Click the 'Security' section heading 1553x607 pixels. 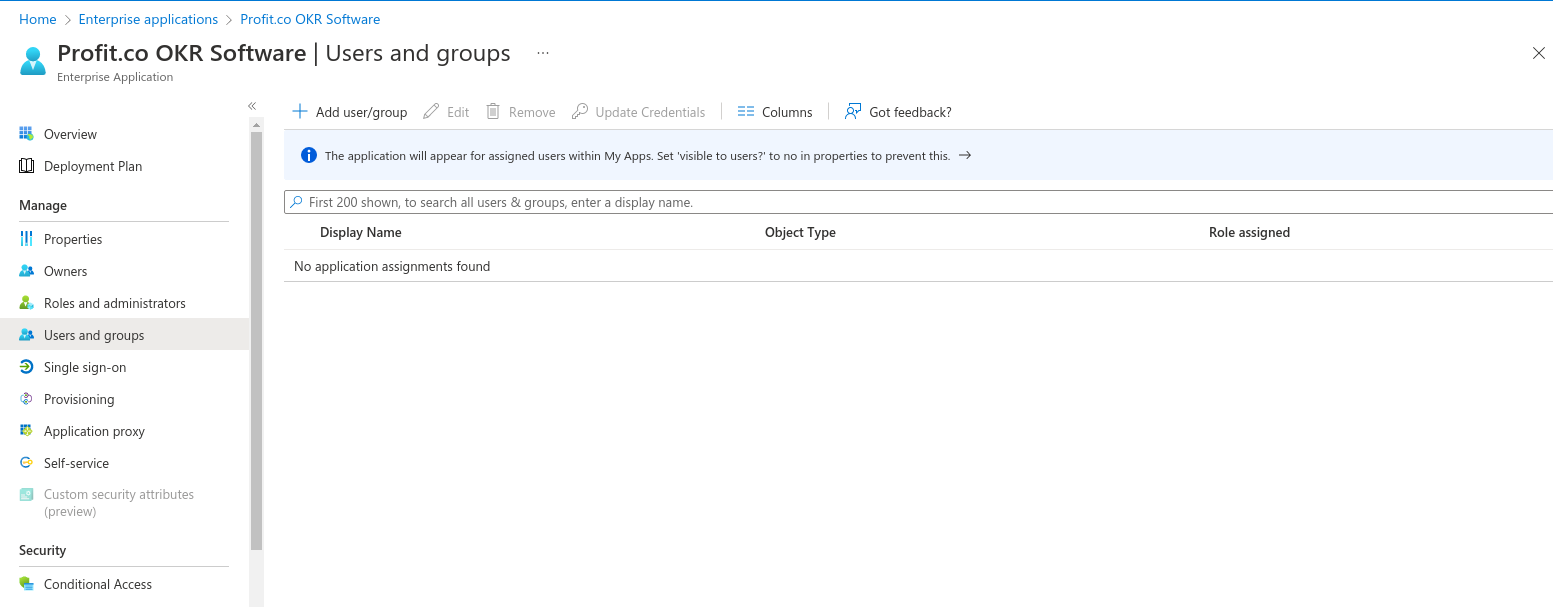pyautogui.click(x=42, y=550)
